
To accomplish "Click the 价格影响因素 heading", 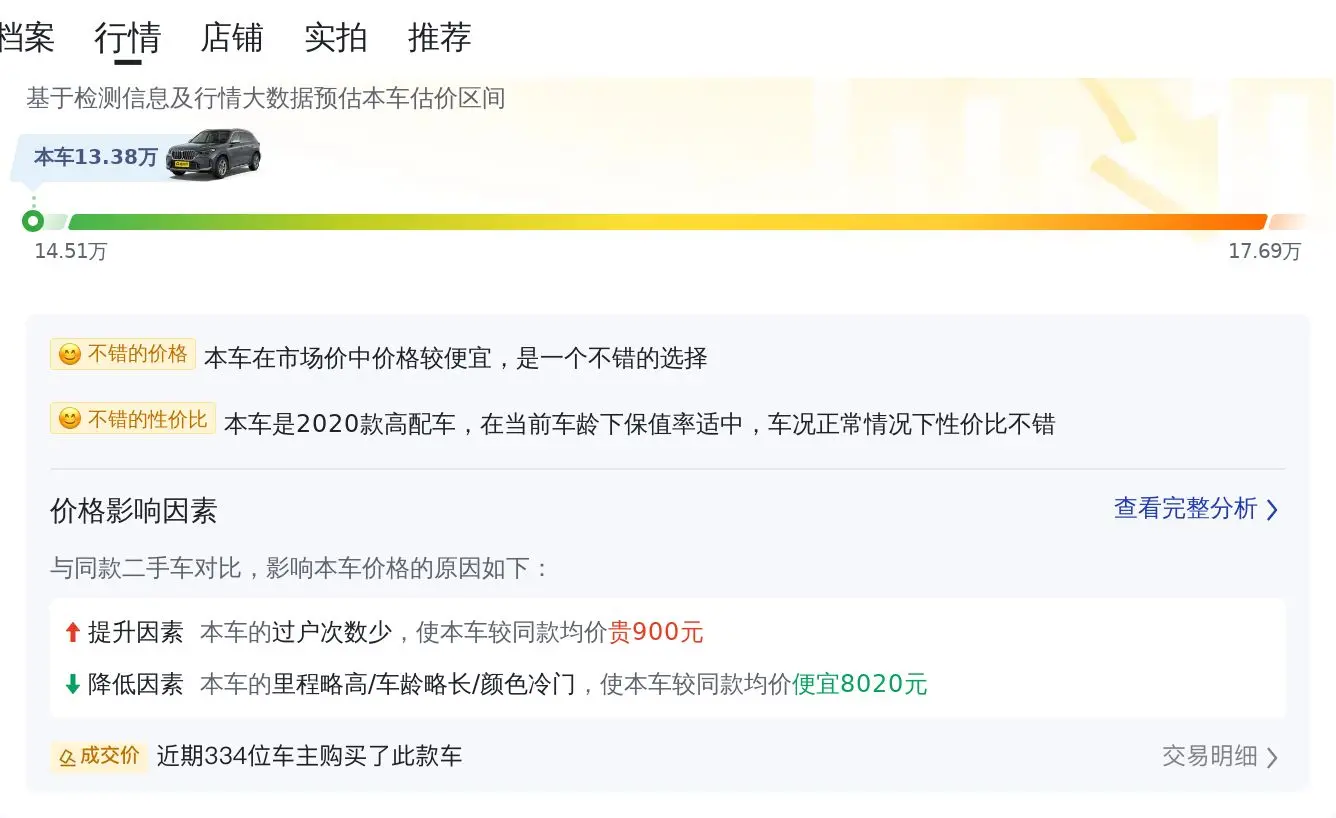I will tap(134, 511).
